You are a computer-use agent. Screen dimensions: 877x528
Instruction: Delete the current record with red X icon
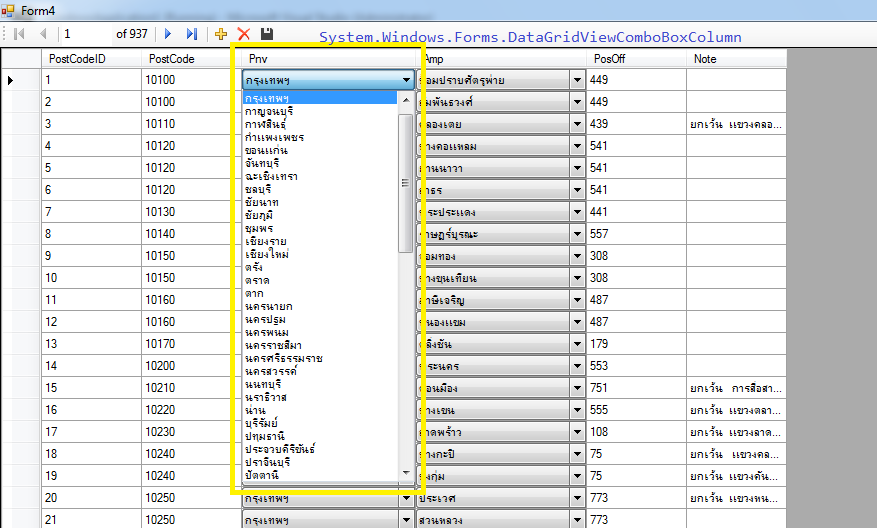tap(243, 34)
